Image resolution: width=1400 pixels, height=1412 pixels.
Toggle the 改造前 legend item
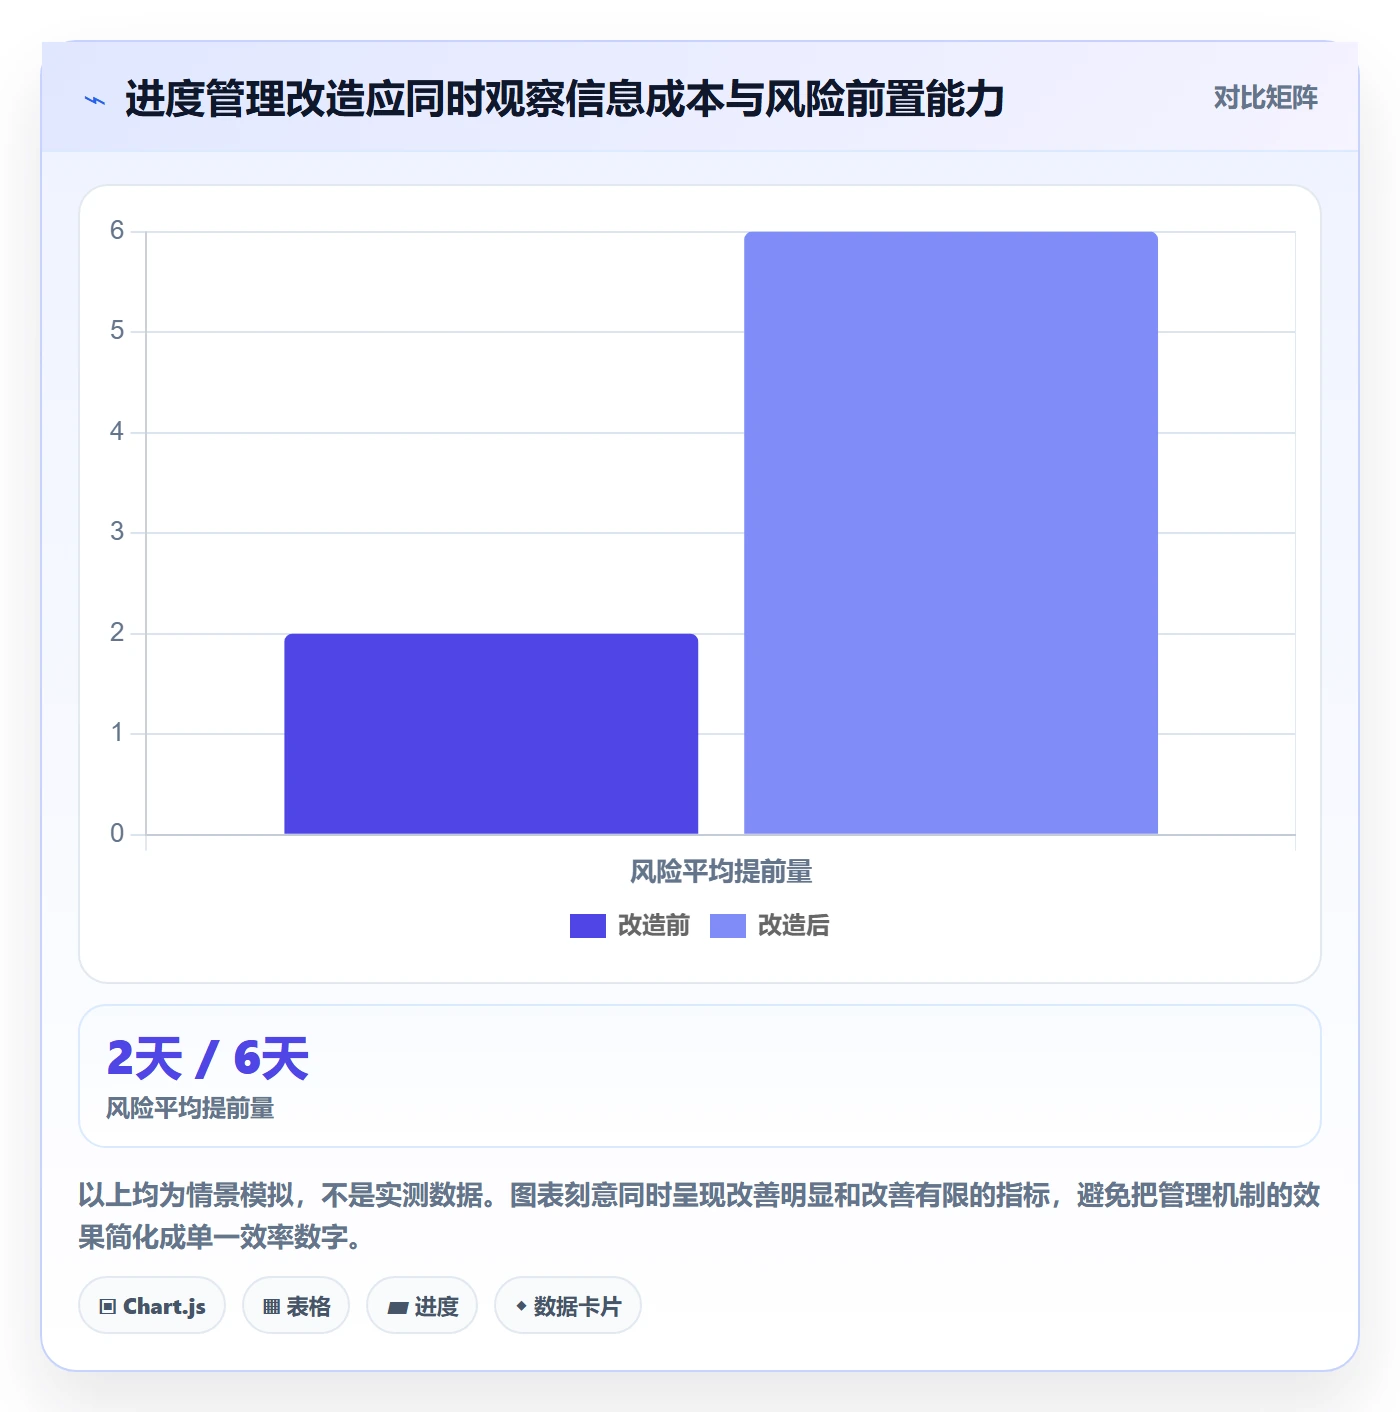coord(630,926)
